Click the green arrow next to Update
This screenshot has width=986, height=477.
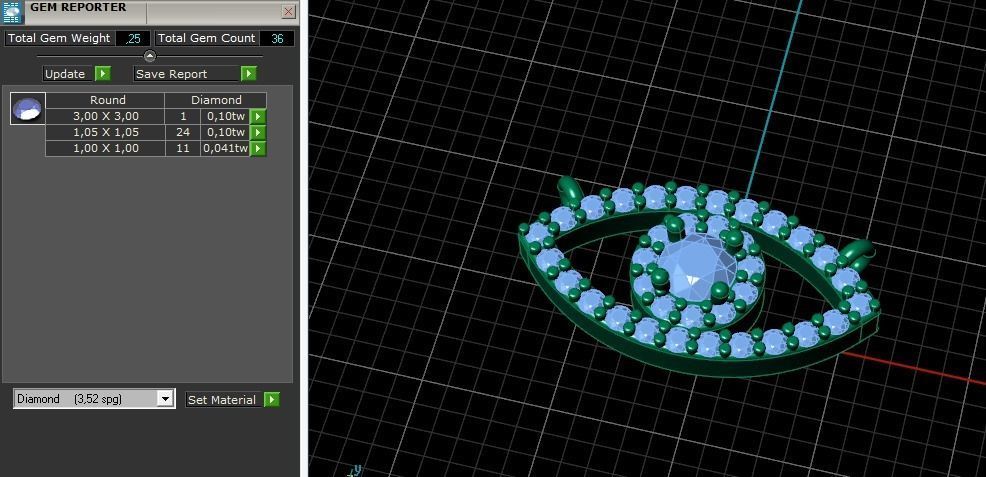[x=102, y=74]
